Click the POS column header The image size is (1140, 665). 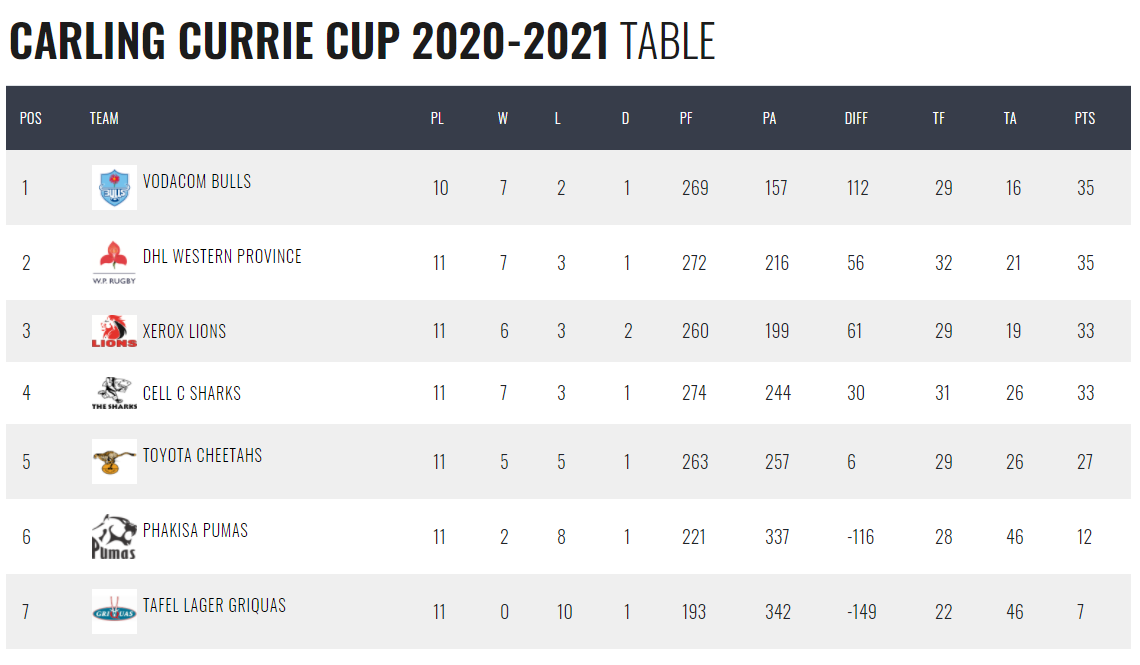tap(31, 118)
